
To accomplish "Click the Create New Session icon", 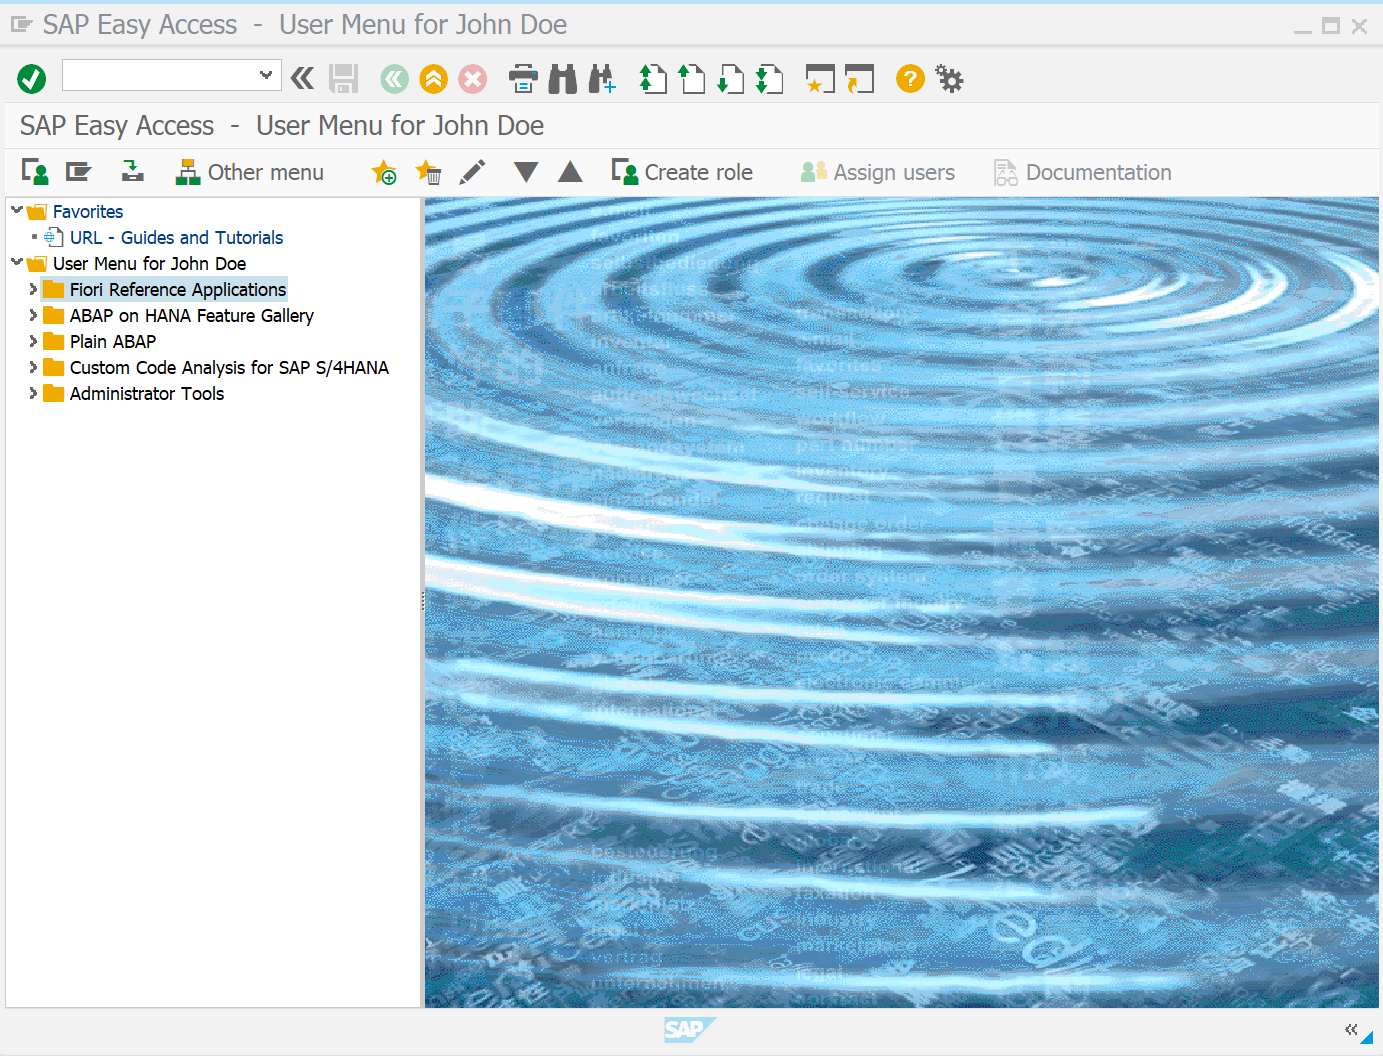I will pyautogui.click(x=820, y=79).
